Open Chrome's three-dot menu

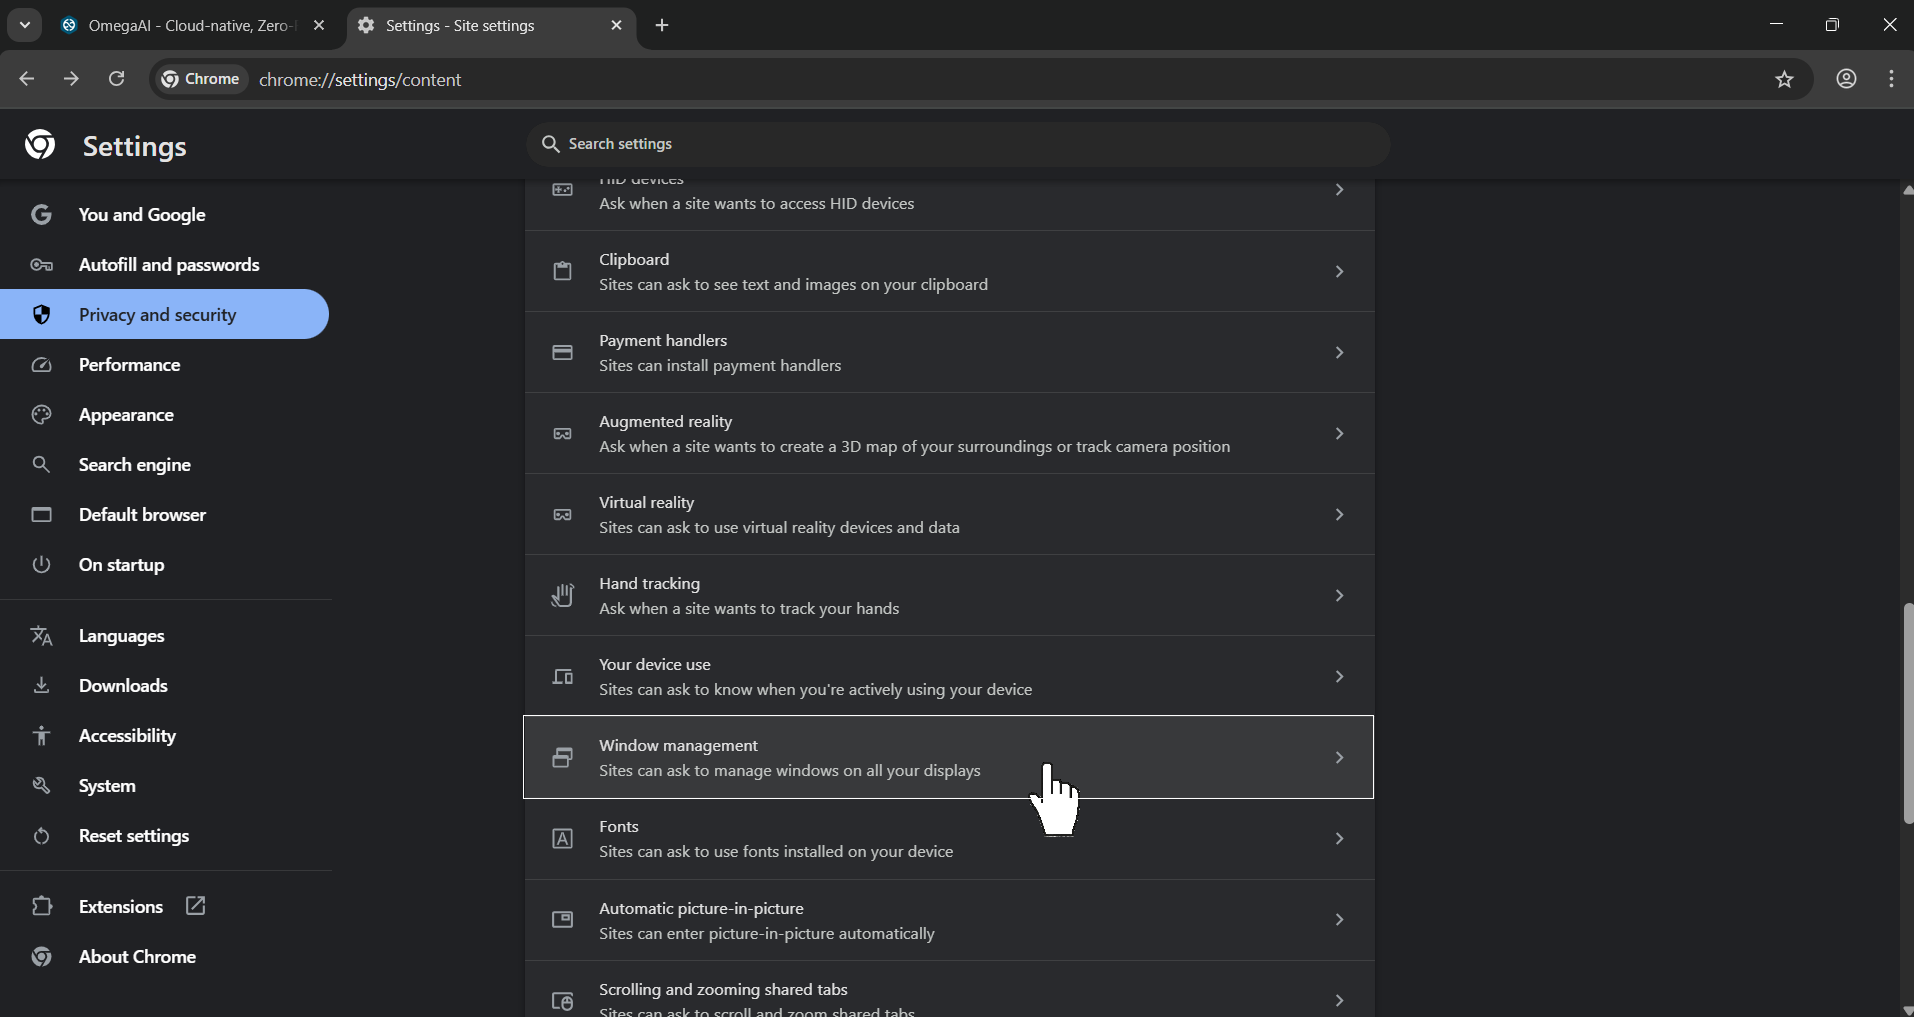tap(1891, 79)
